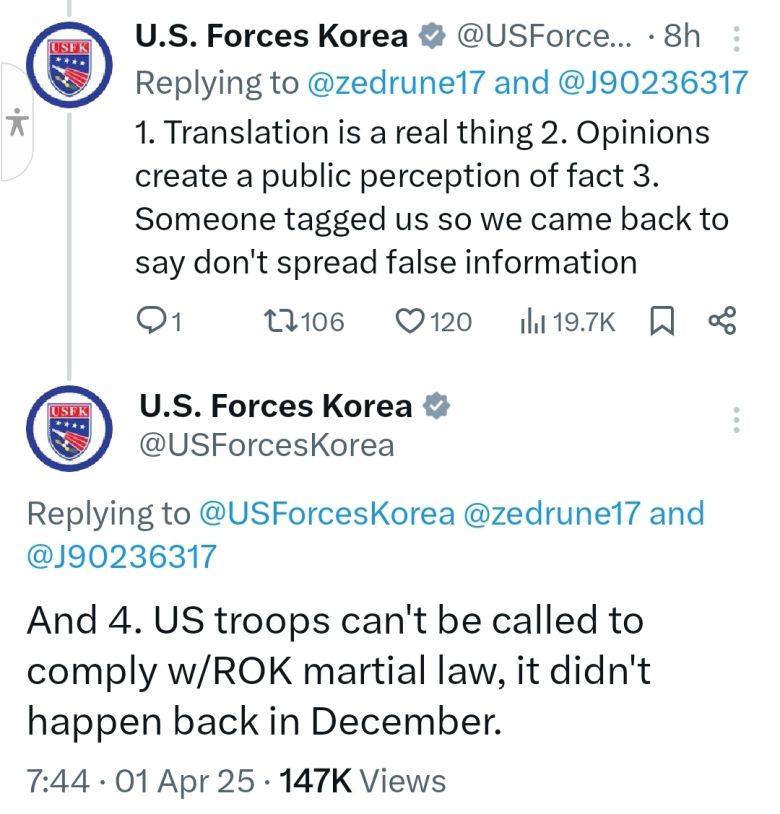Open more options on first tweet
The height and width of the screenshot is (814, 780).
[x=737, y=38]
